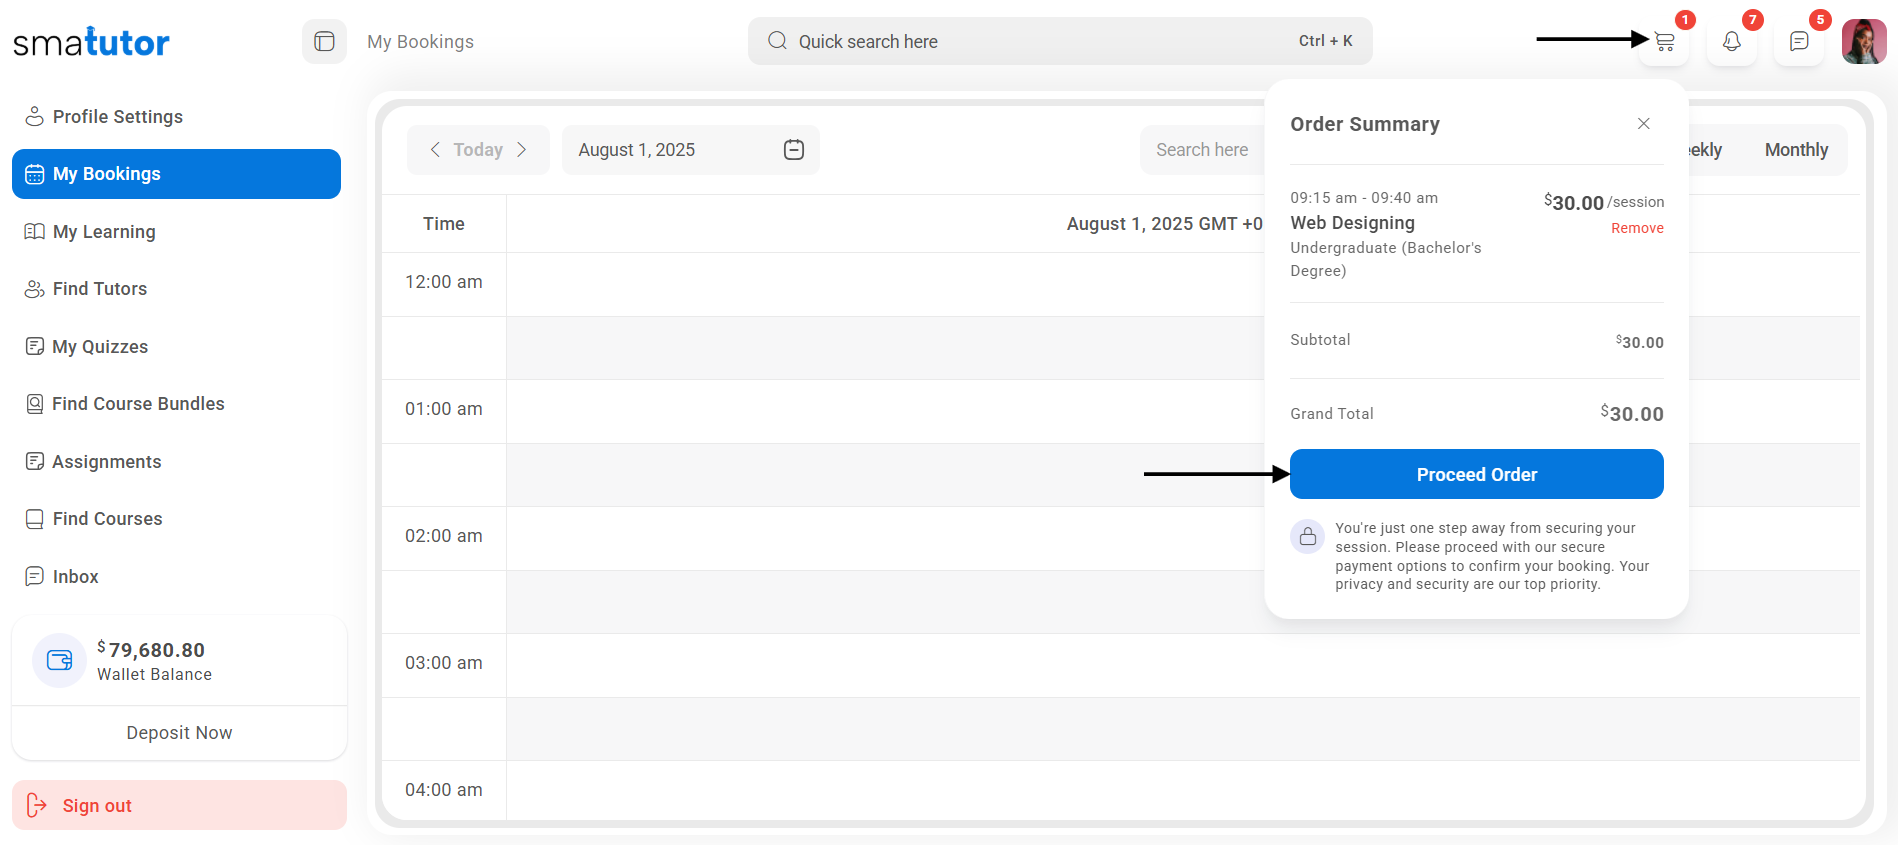Go to next day arrow
Image resolution: width=1898 pixels, height=845 pixels.
[521, 150]
